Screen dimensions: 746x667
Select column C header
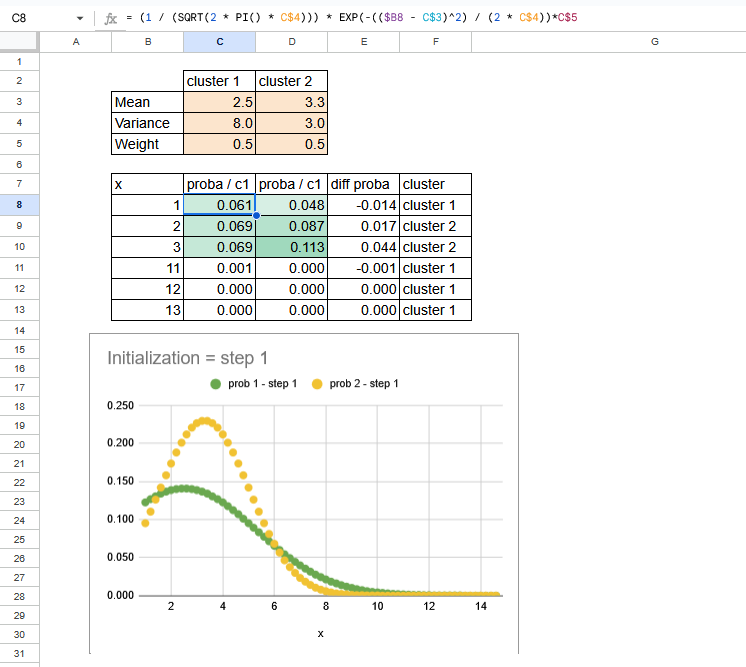pos(219,41)
